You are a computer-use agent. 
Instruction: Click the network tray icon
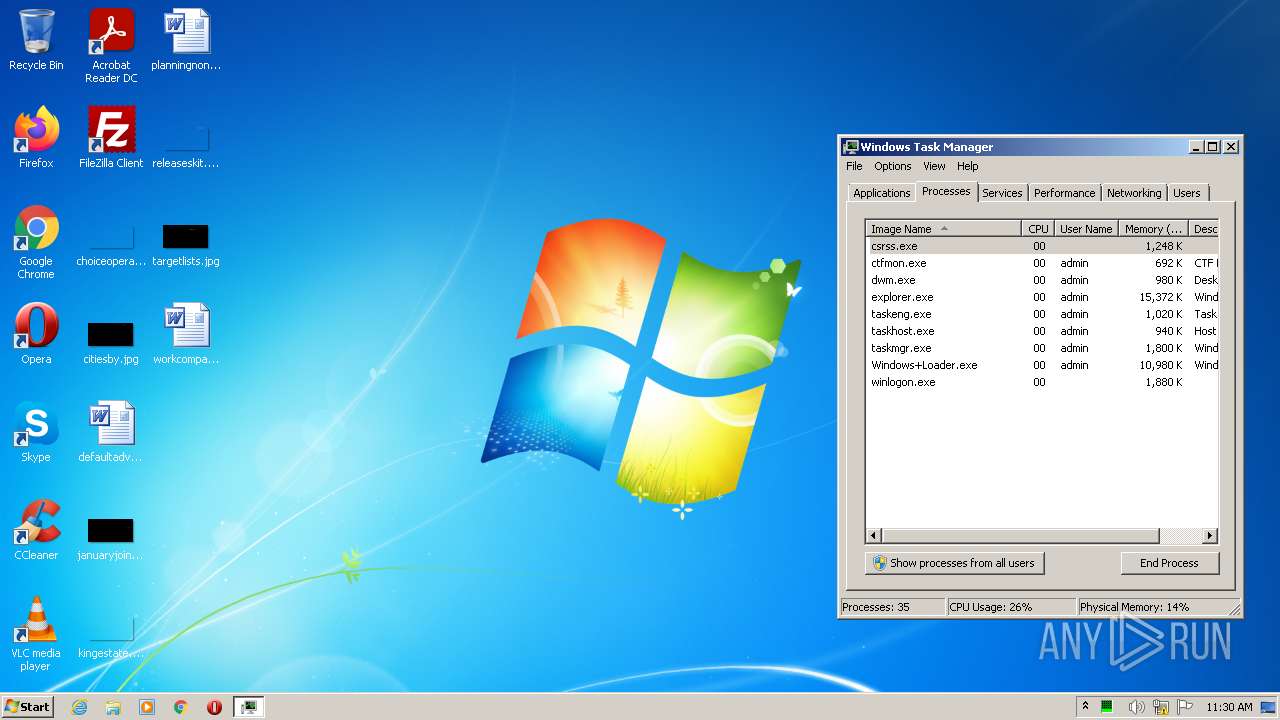coord(1161,707)
